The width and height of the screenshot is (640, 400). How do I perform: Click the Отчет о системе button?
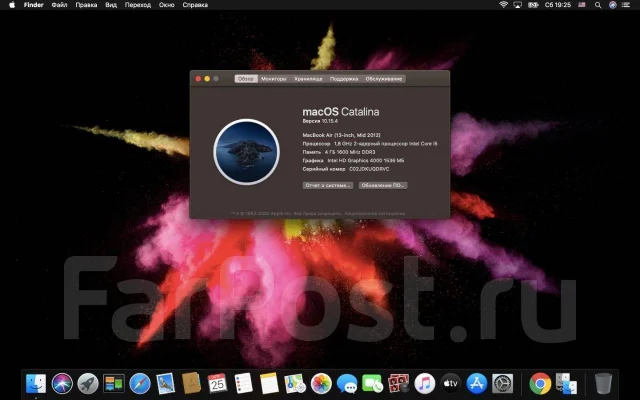328,185
